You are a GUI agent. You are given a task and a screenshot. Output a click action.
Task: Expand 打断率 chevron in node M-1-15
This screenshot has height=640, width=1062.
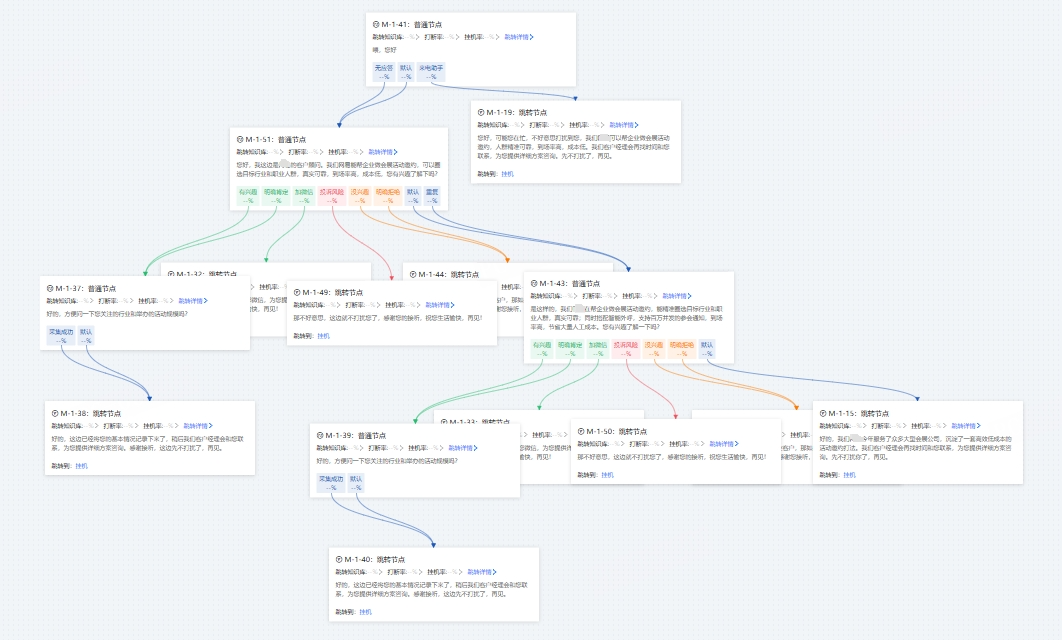(904, 426)
